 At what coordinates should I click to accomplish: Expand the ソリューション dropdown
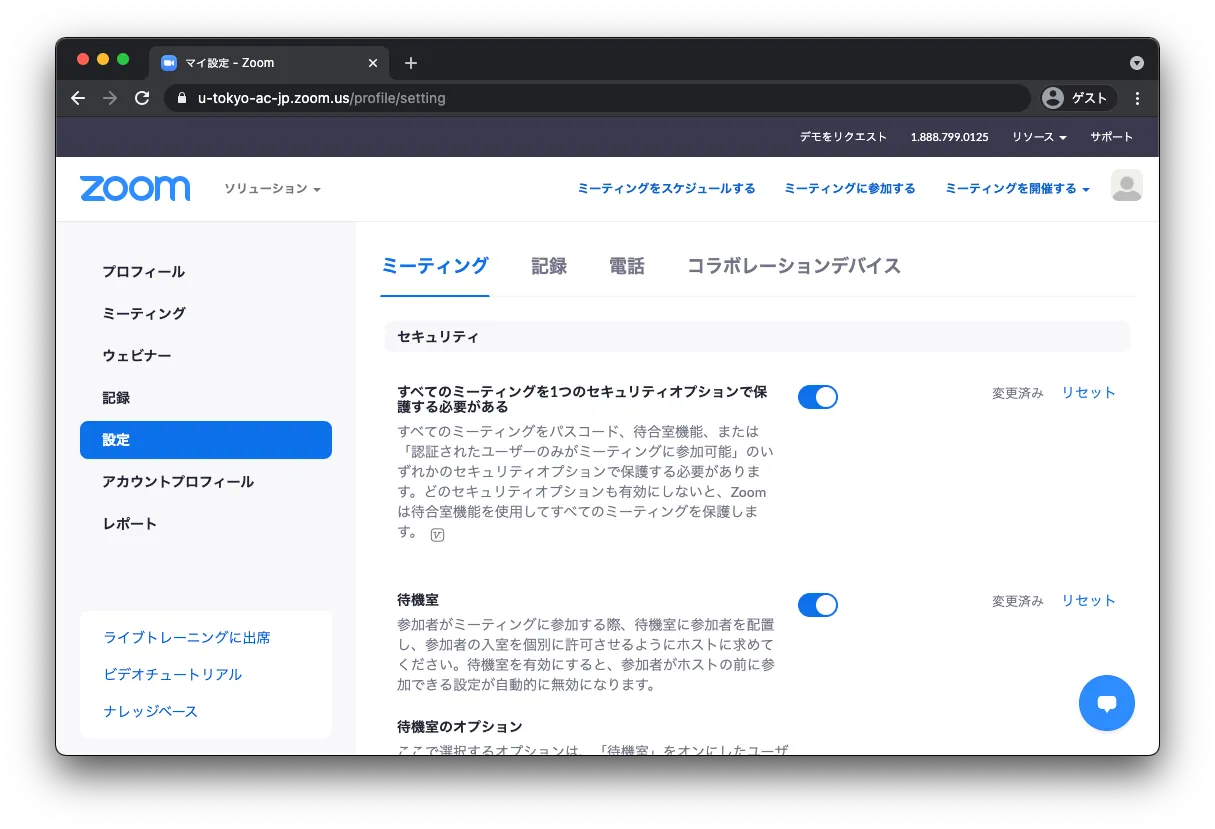click(x=272, y=189)
